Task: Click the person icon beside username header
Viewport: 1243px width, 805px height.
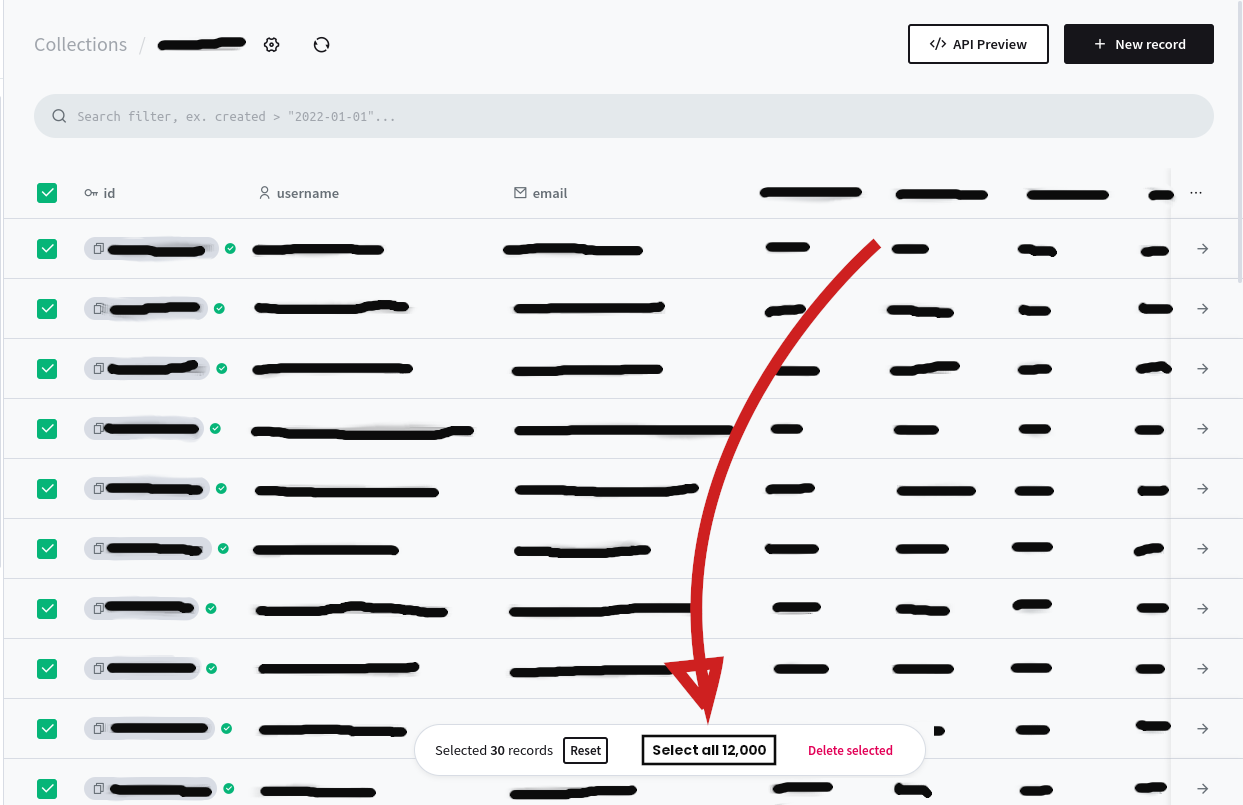Action: 264,193
